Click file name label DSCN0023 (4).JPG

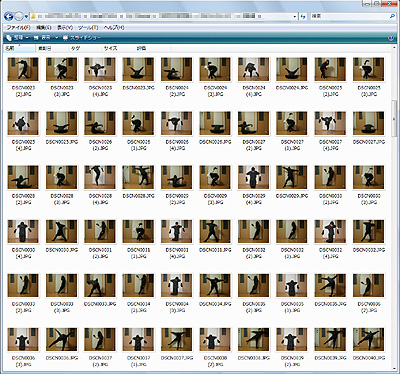coord(100,91)
